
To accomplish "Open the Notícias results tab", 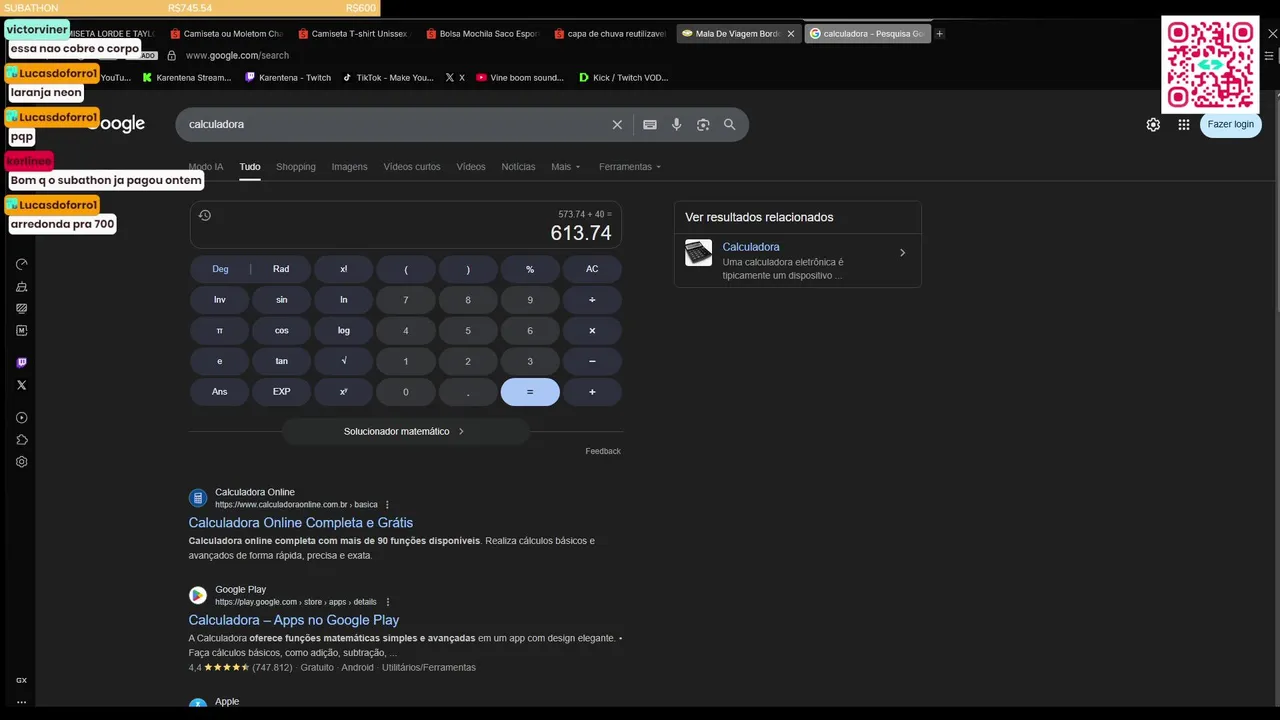I will [x=518, y=167].
